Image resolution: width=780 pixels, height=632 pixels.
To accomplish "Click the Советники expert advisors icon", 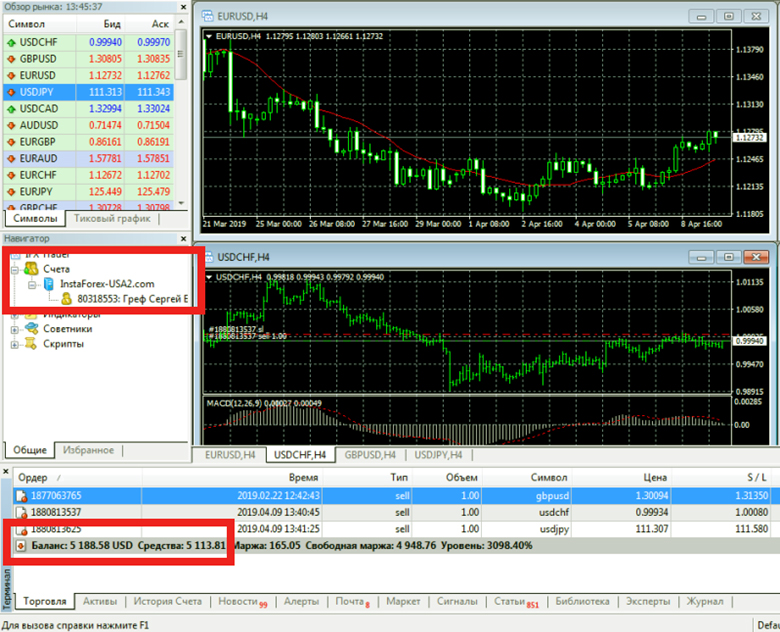I will click(x=31, y=328).
